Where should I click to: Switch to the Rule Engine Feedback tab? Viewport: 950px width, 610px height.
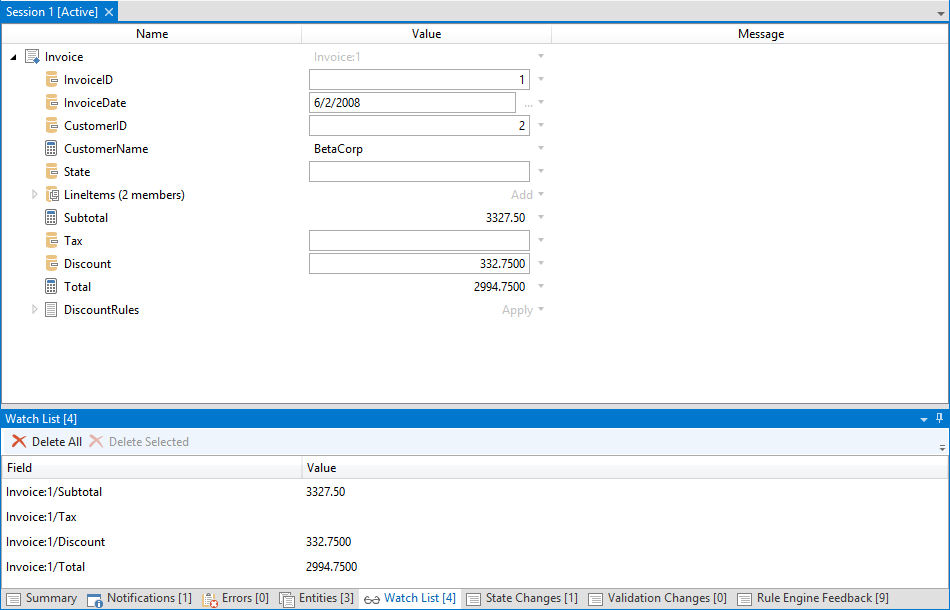813,598
